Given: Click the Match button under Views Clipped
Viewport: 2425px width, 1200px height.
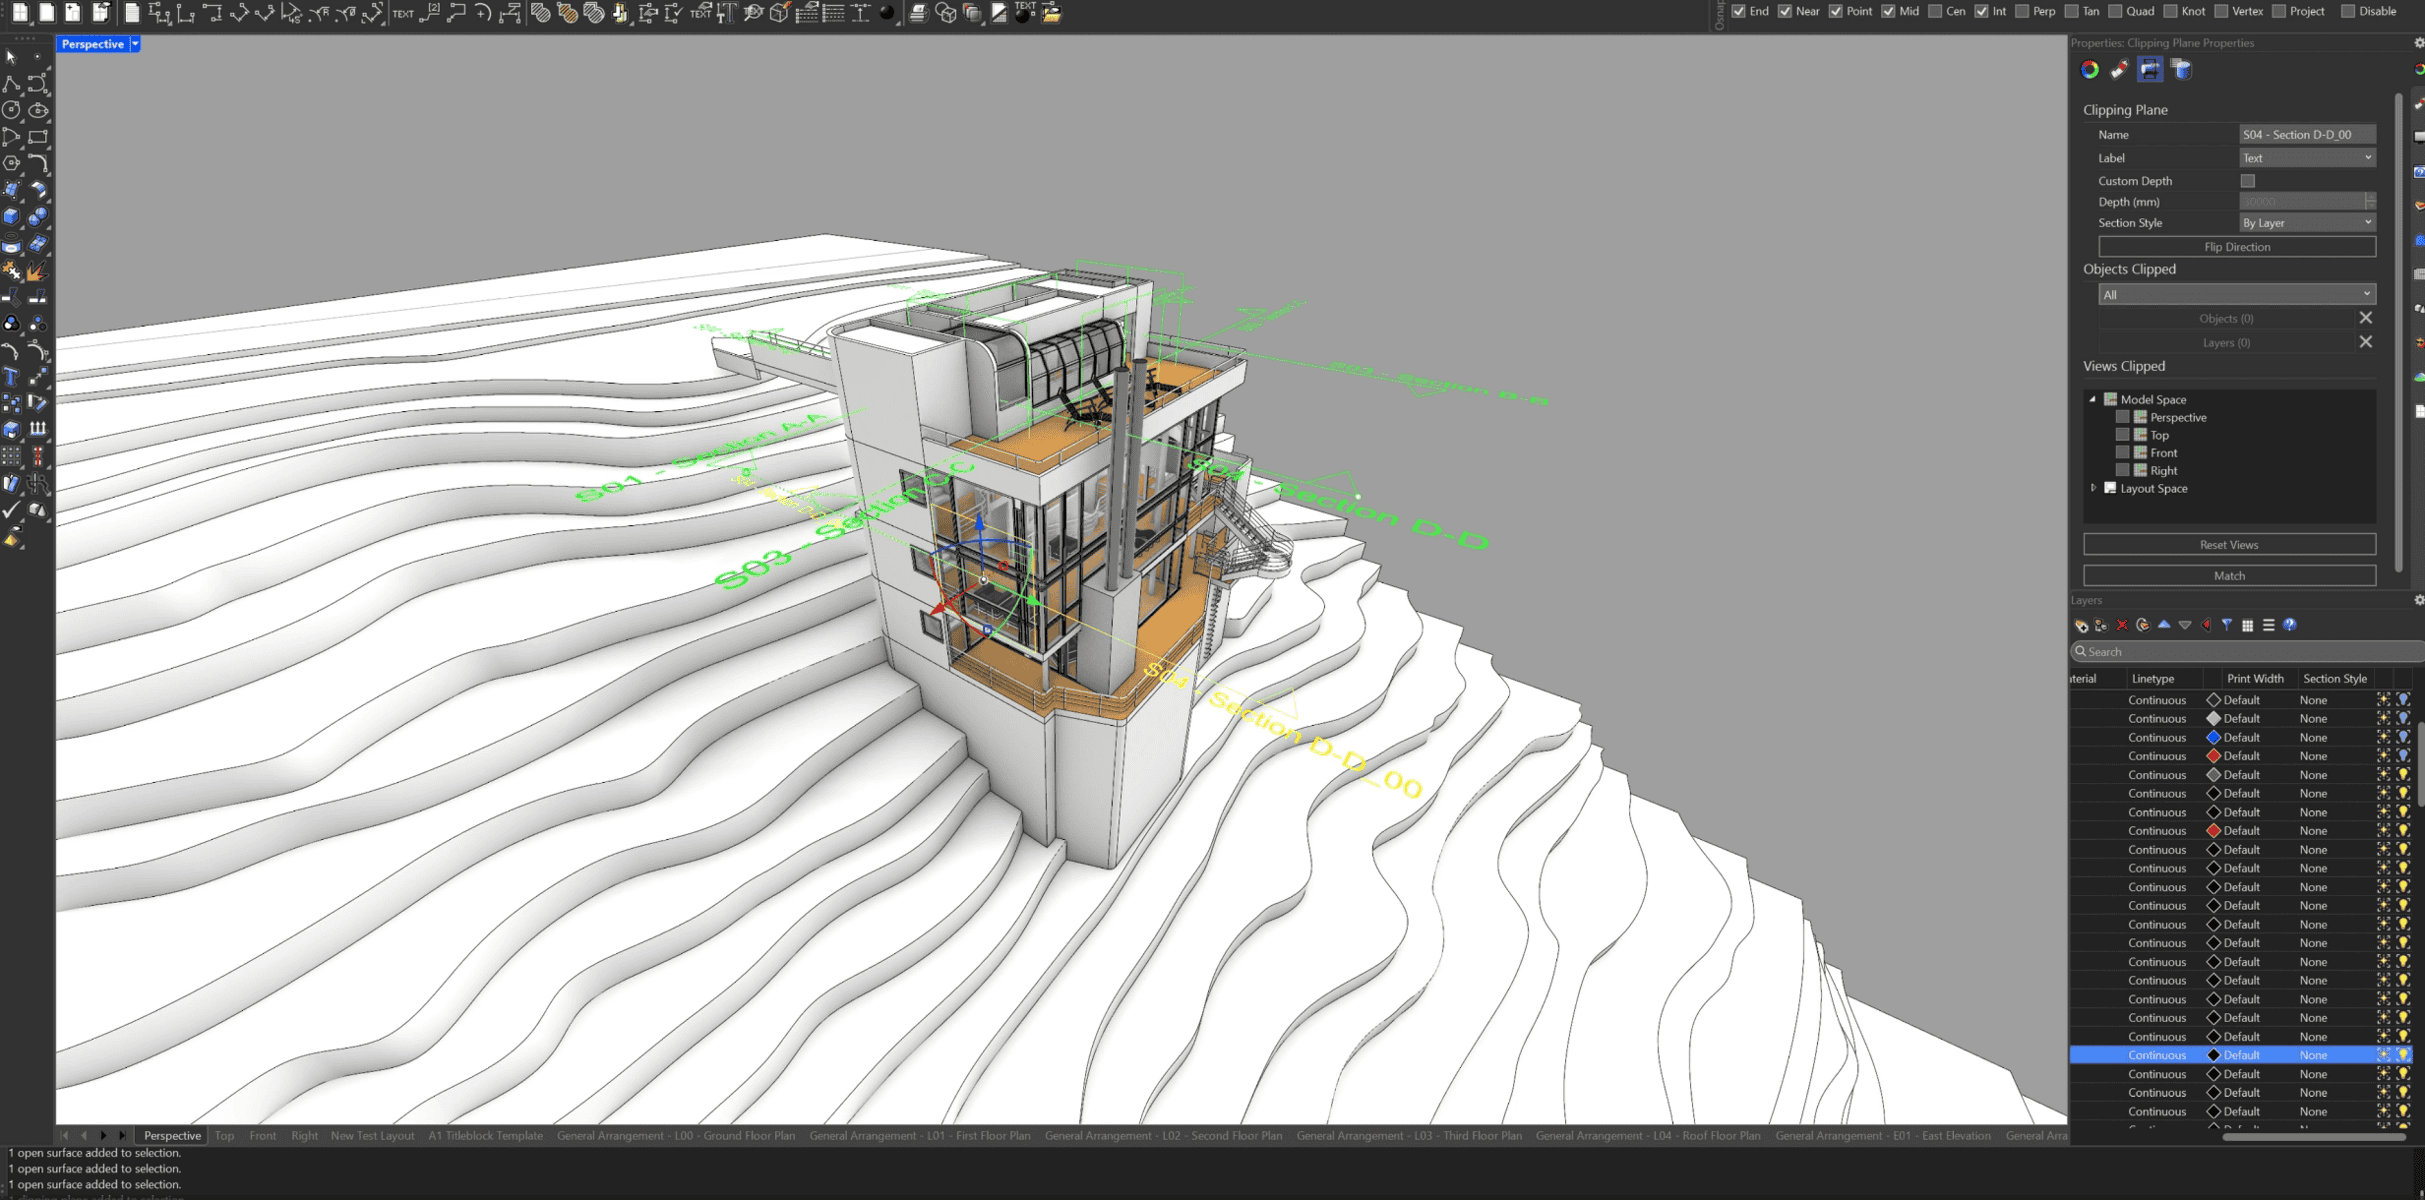Looking at the screenshot, I should [x=2229, y=575].
